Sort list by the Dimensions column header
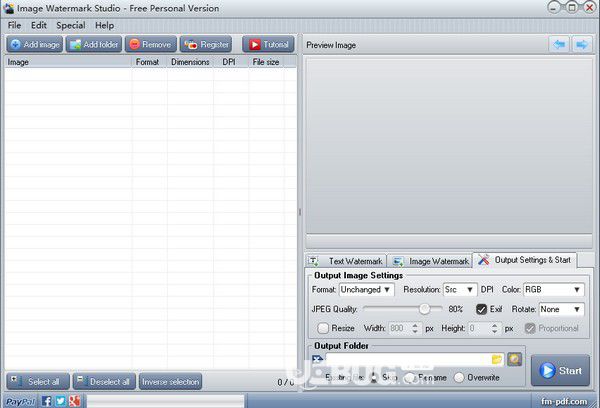 tap(190, 62)
